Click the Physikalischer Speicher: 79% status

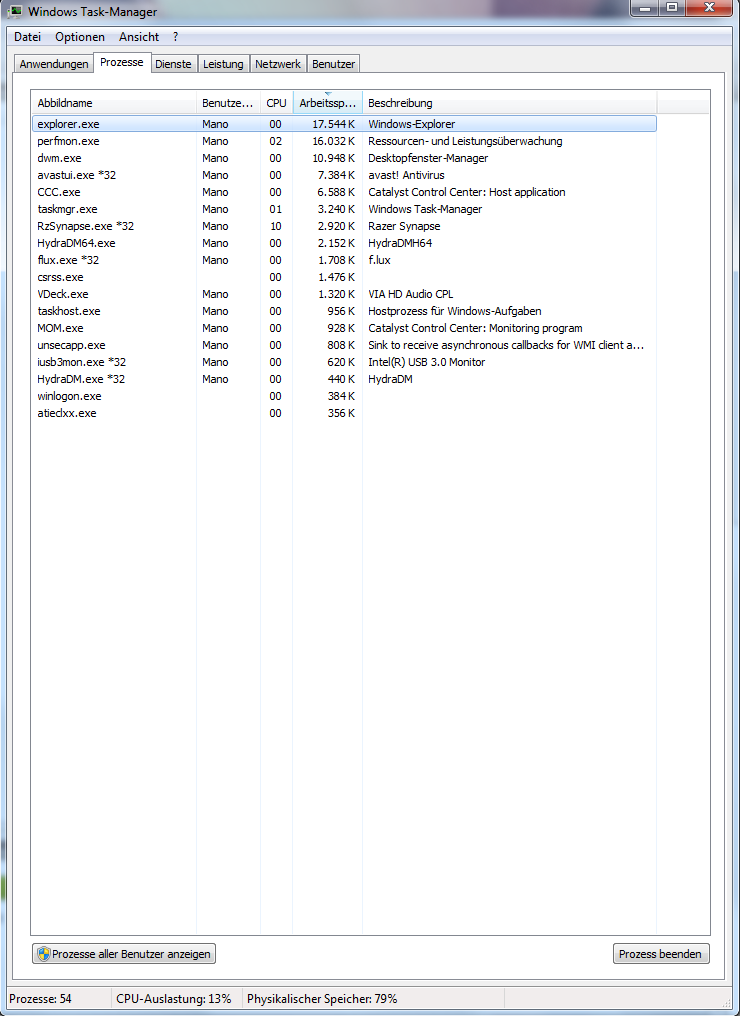(x=322, y=999)
